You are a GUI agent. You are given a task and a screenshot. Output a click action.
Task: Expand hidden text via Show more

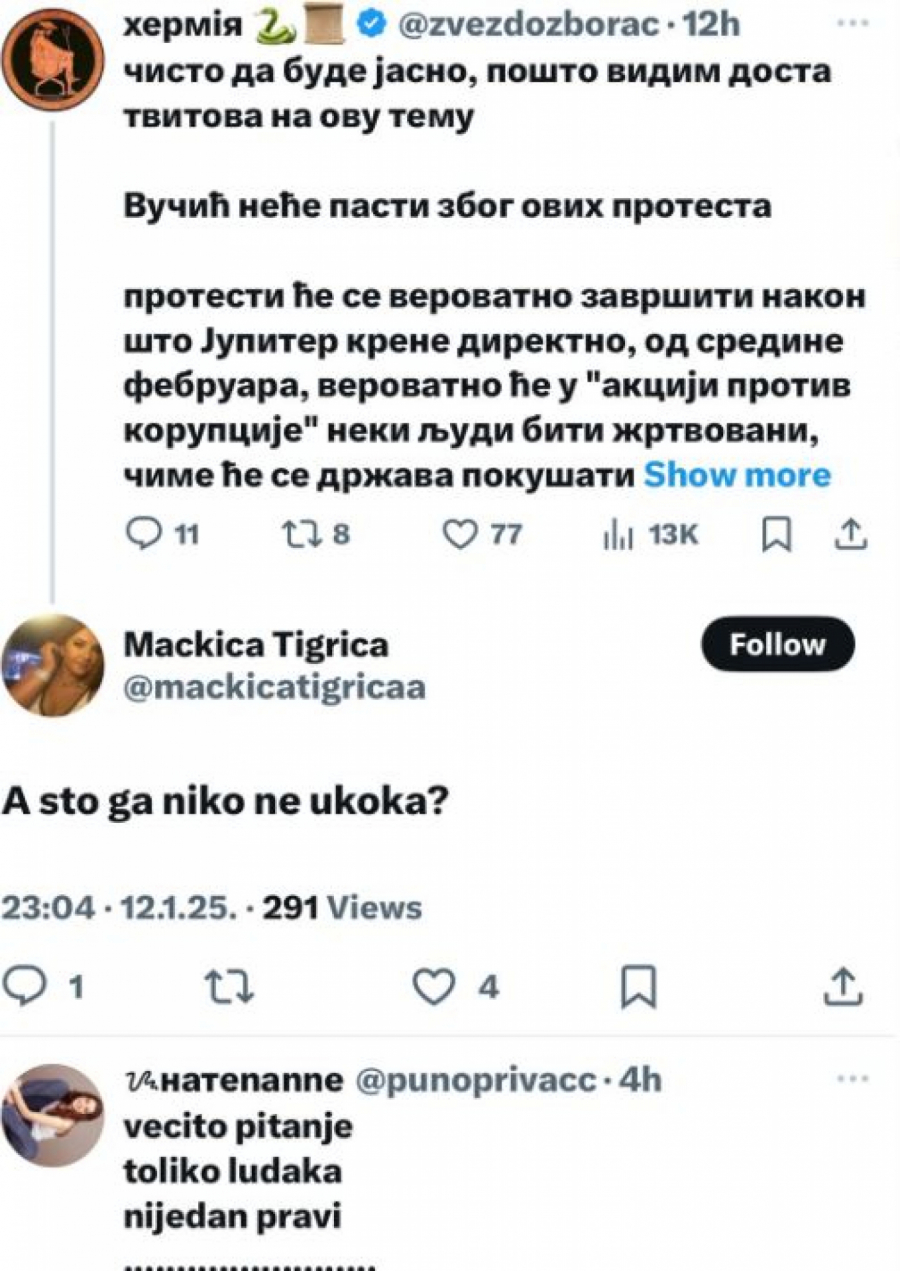pyautogui.click(x=738, y=475)
